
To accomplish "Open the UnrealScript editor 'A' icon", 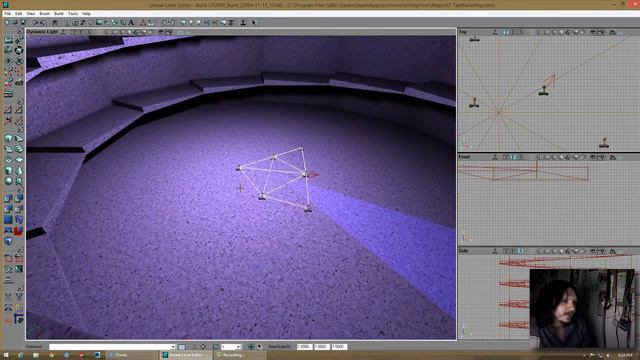I will [131, 22].
